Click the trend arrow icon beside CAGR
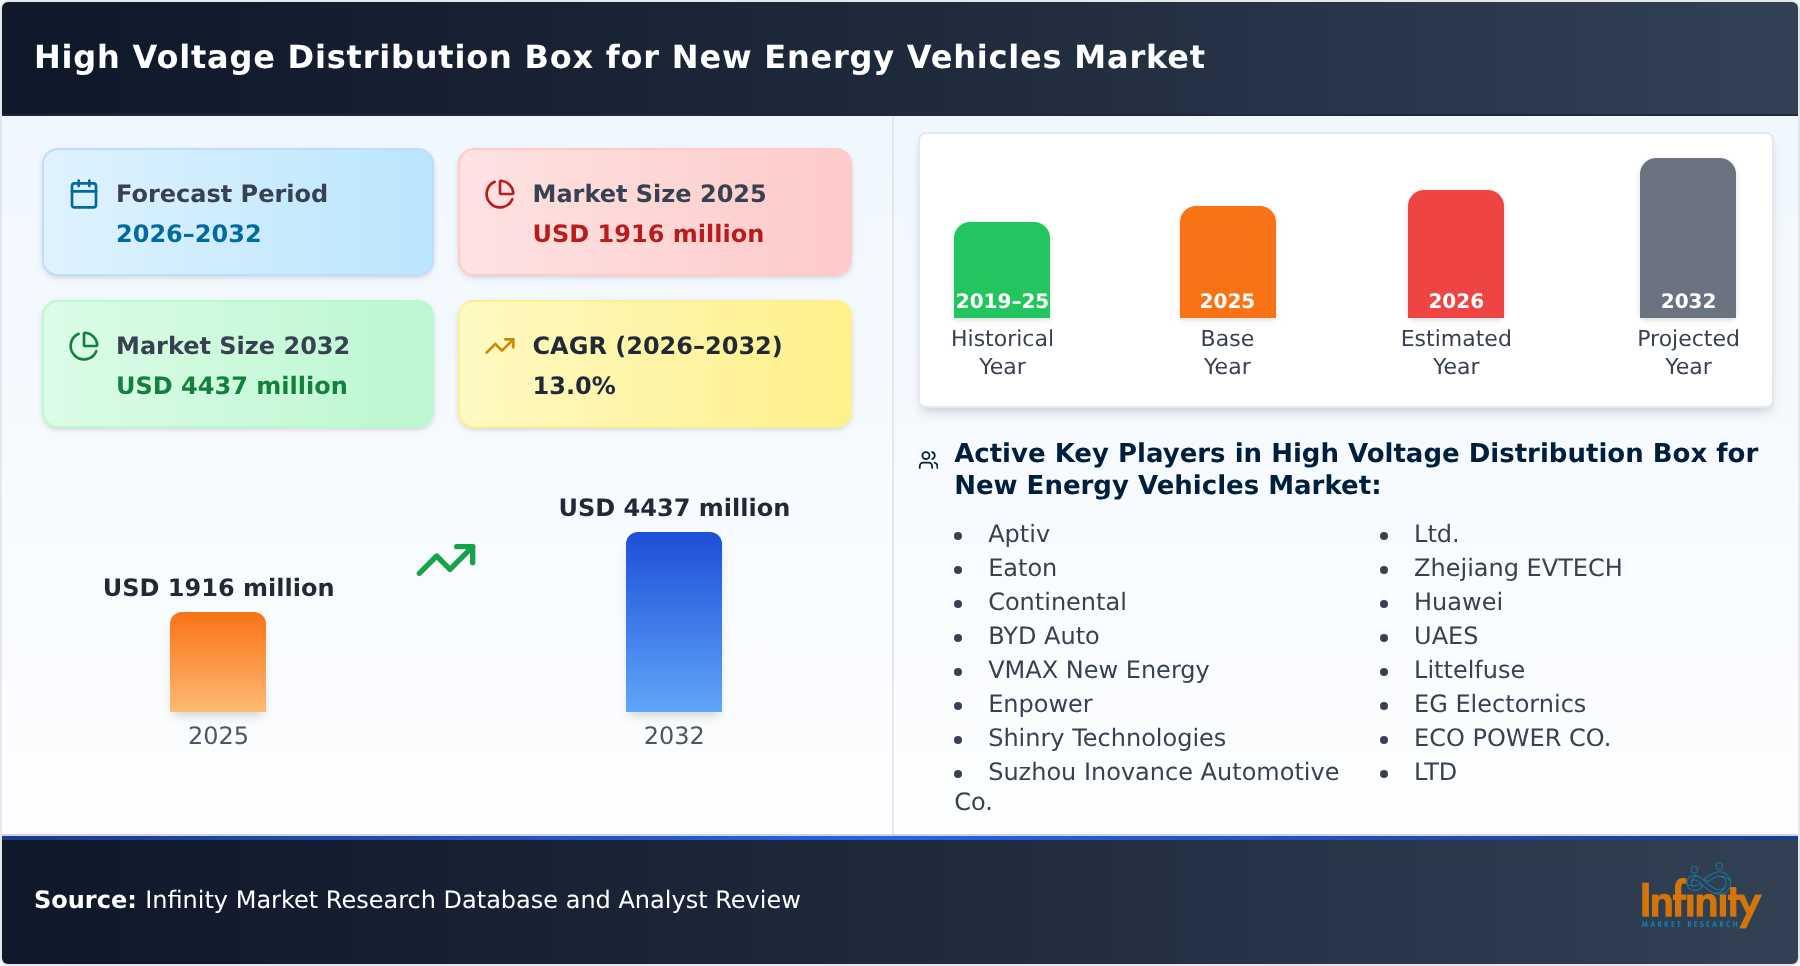 (x=500, y=346)
